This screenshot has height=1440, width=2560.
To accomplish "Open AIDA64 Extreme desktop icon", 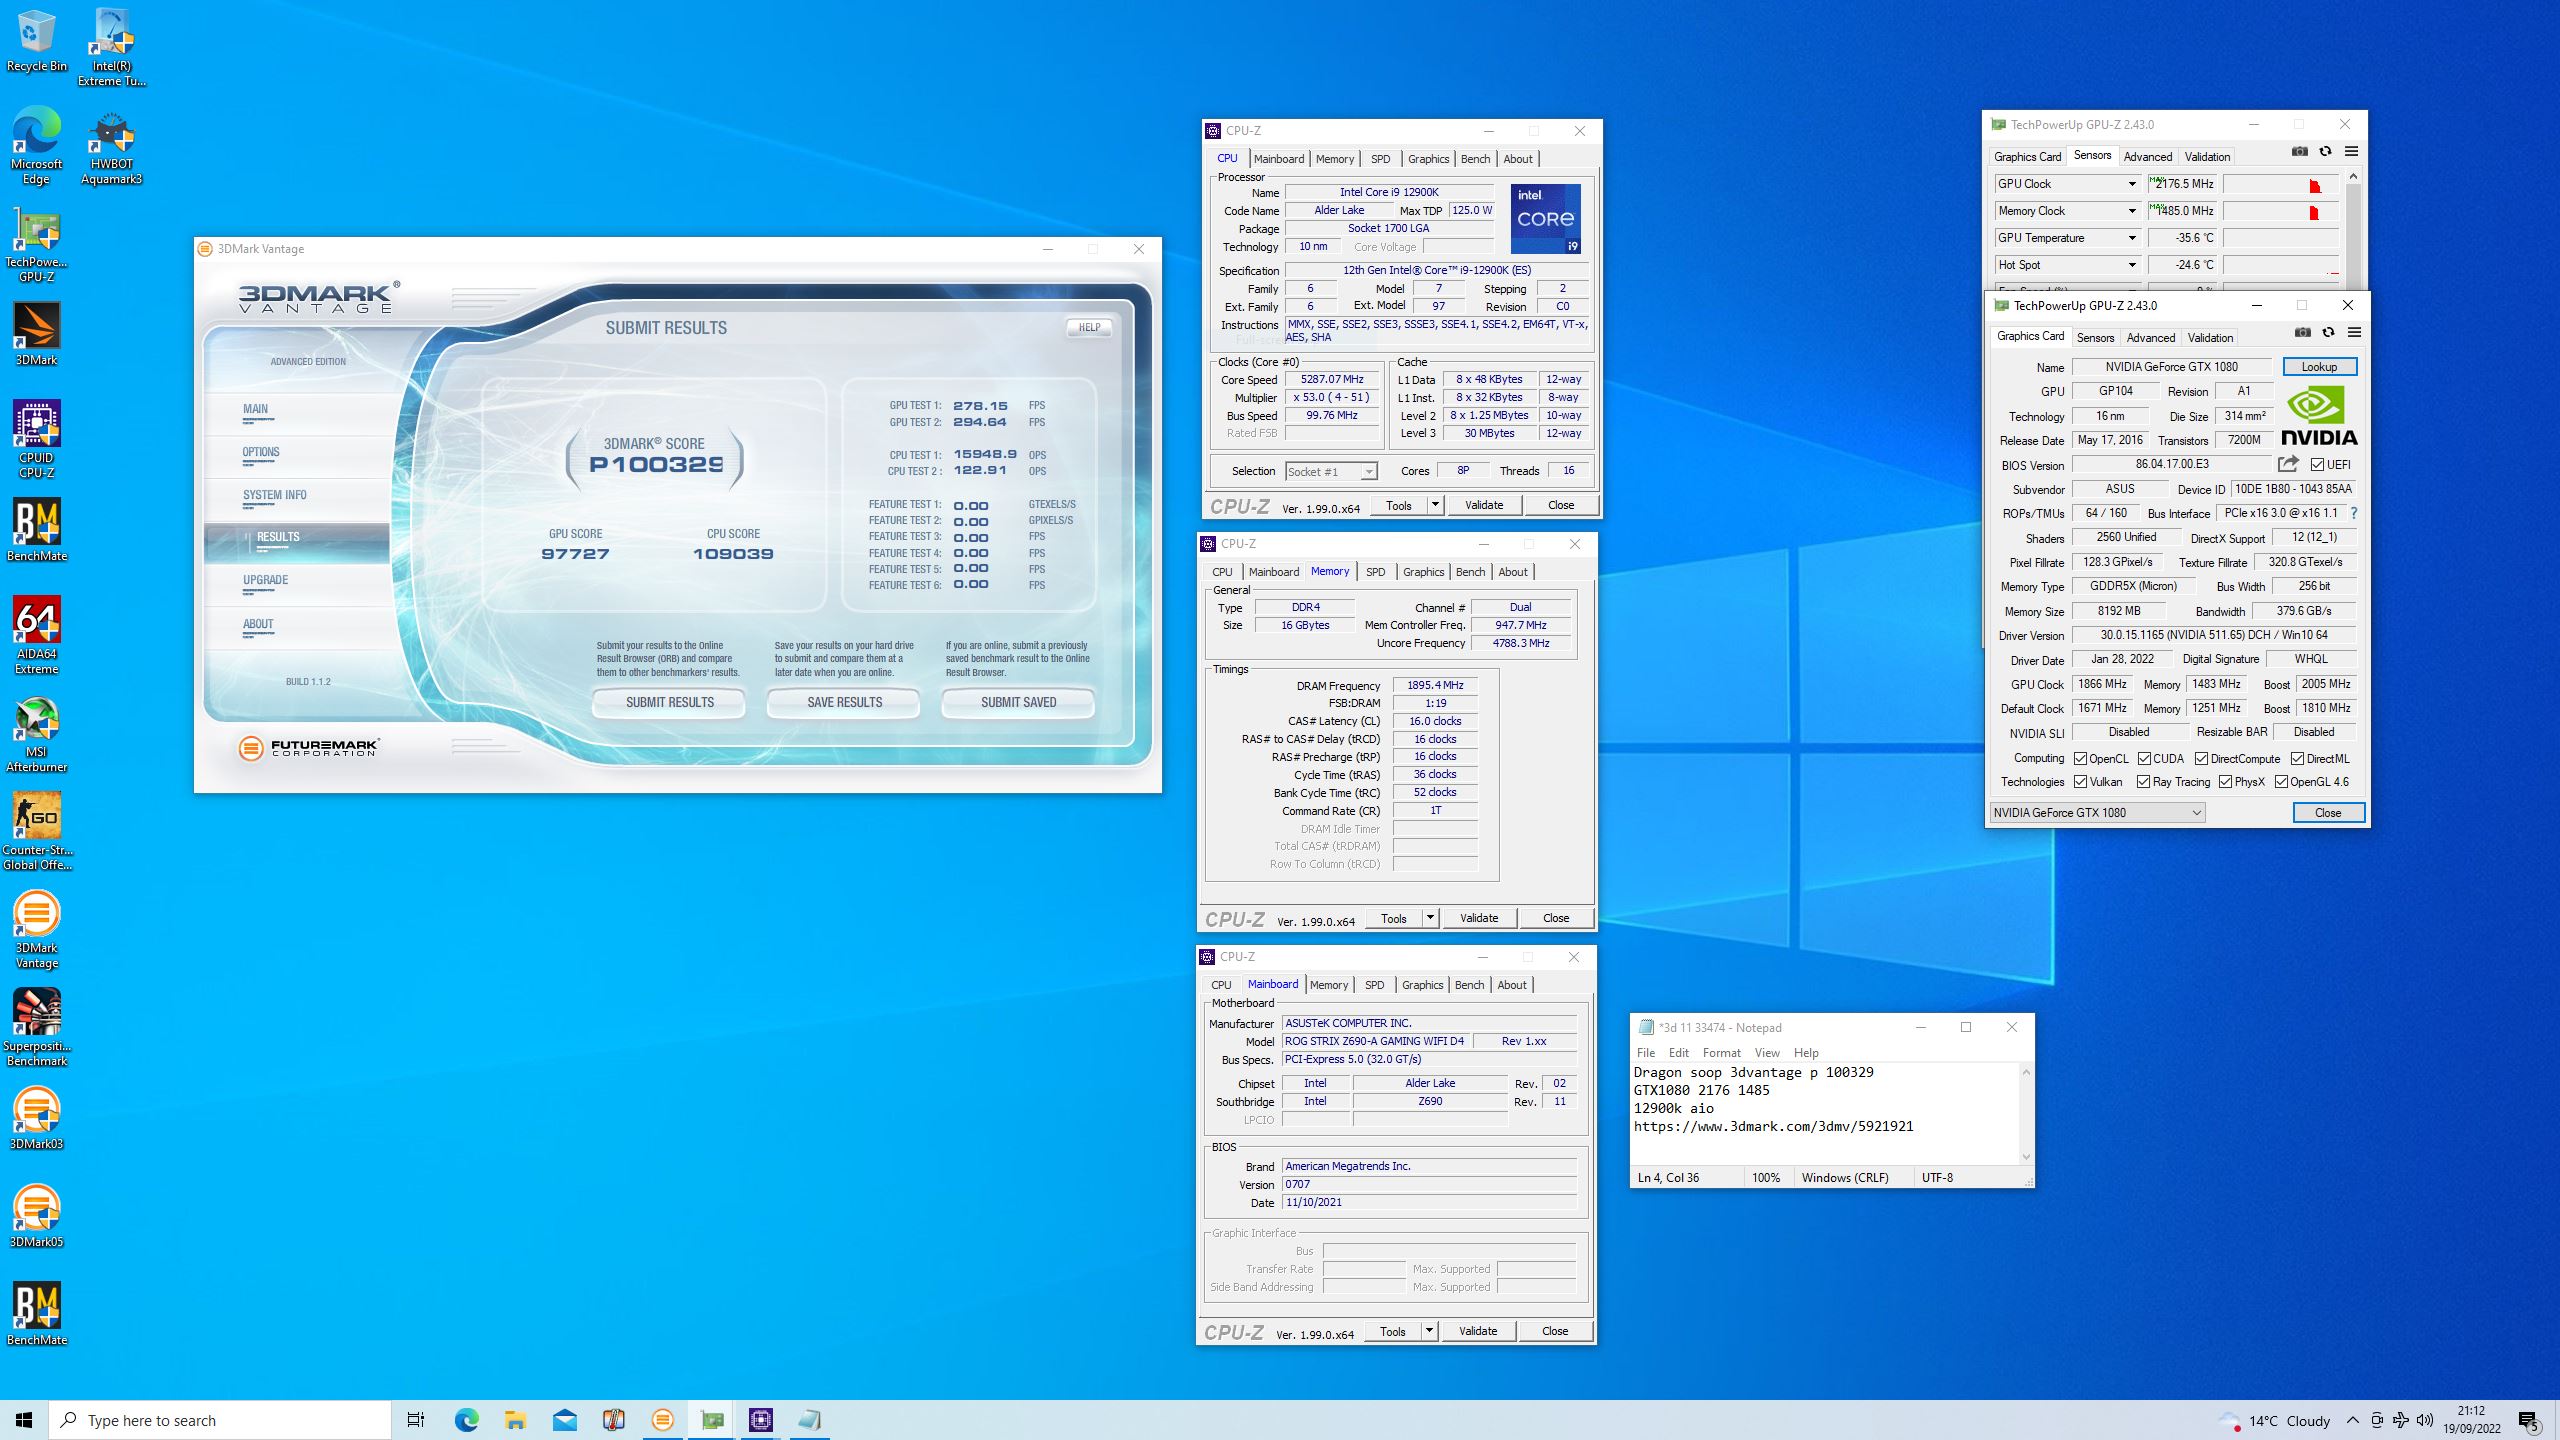I will (x=37, y=635).
